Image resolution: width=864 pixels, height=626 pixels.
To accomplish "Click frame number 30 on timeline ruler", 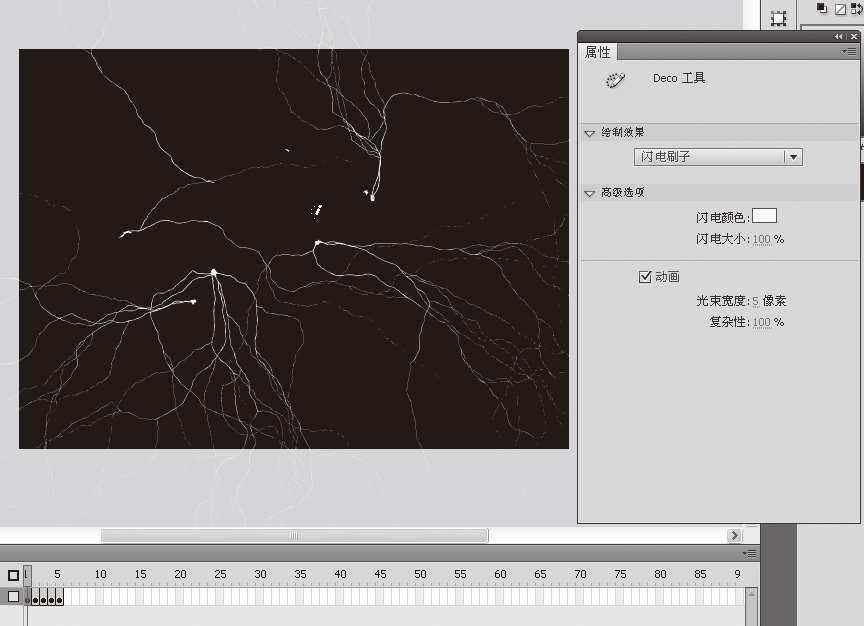I will point(260,574).
